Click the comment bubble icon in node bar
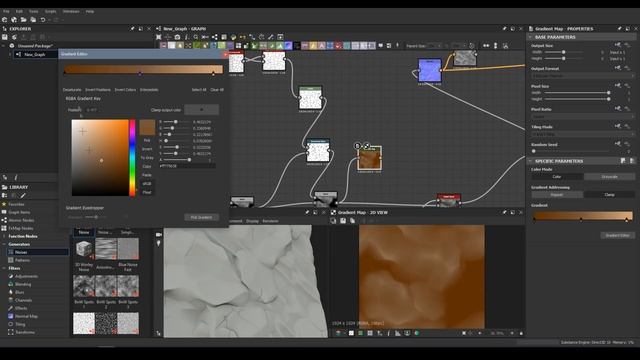 (x=380, y=46)
